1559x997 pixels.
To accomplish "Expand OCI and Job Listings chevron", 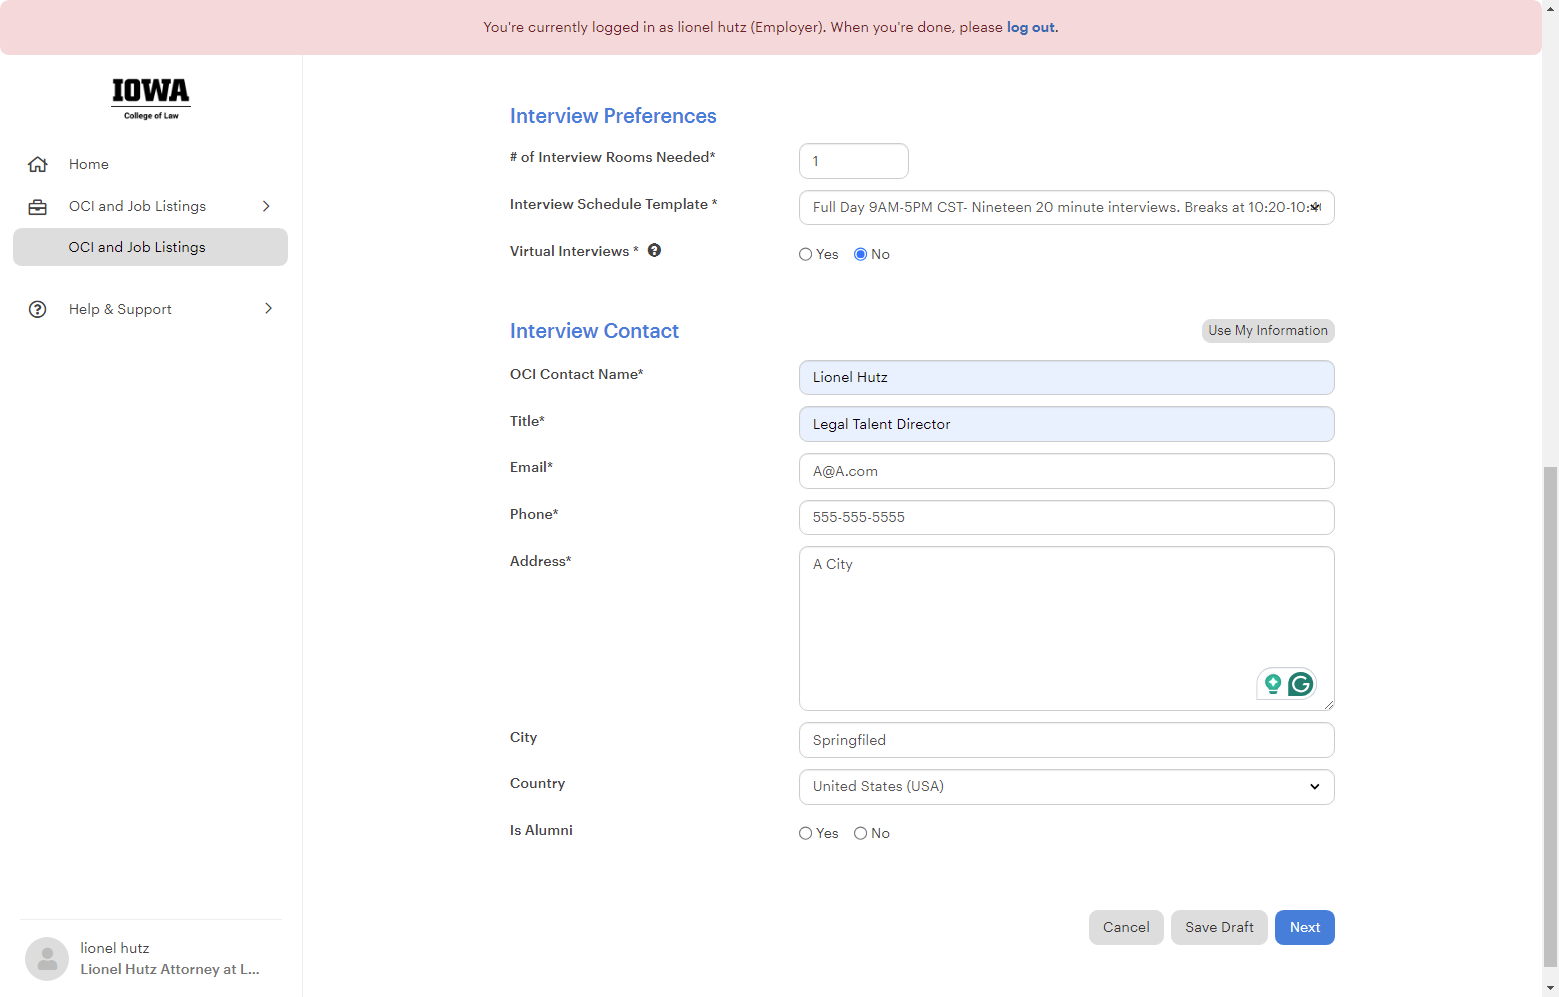I will point(266,206).
